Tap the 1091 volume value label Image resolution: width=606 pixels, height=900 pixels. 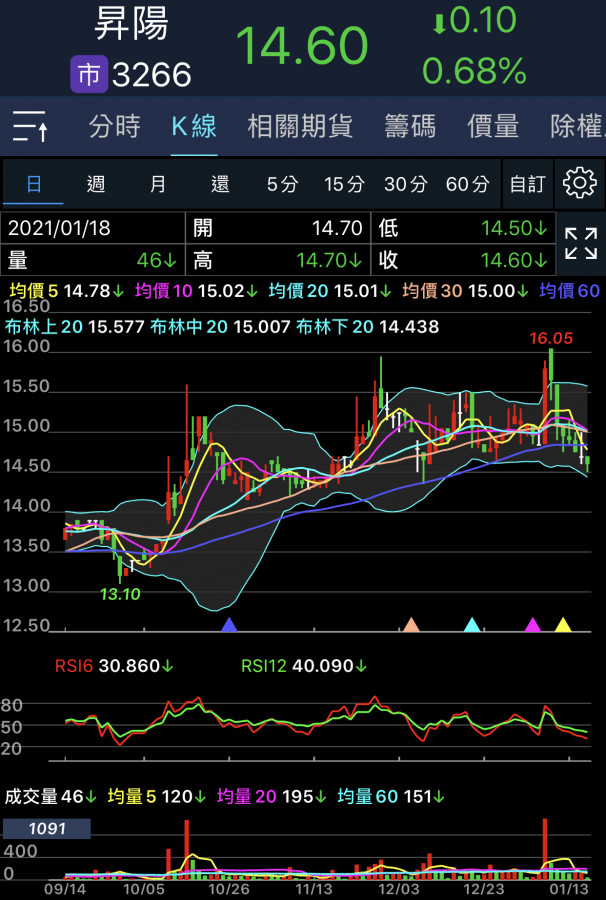(x=47, y=829)
